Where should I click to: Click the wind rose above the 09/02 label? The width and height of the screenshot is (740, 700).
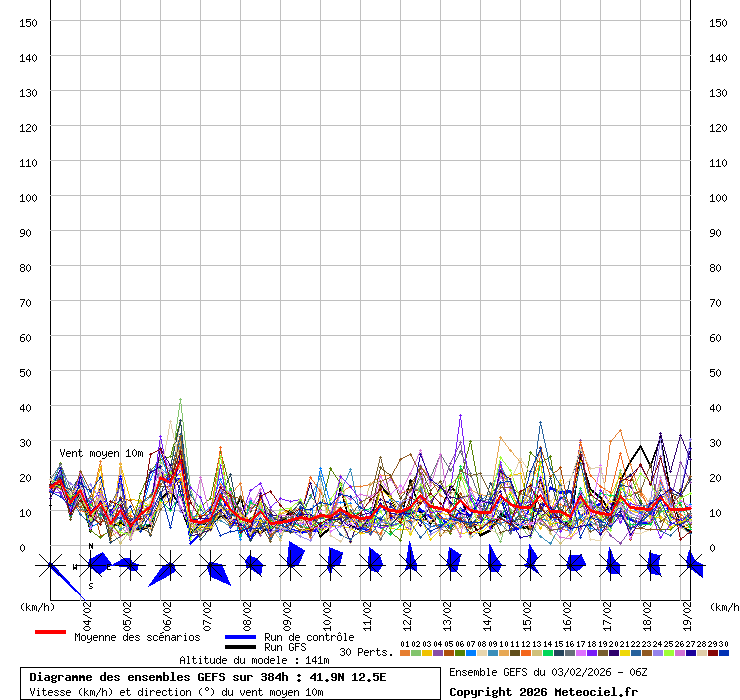point(291,565)
